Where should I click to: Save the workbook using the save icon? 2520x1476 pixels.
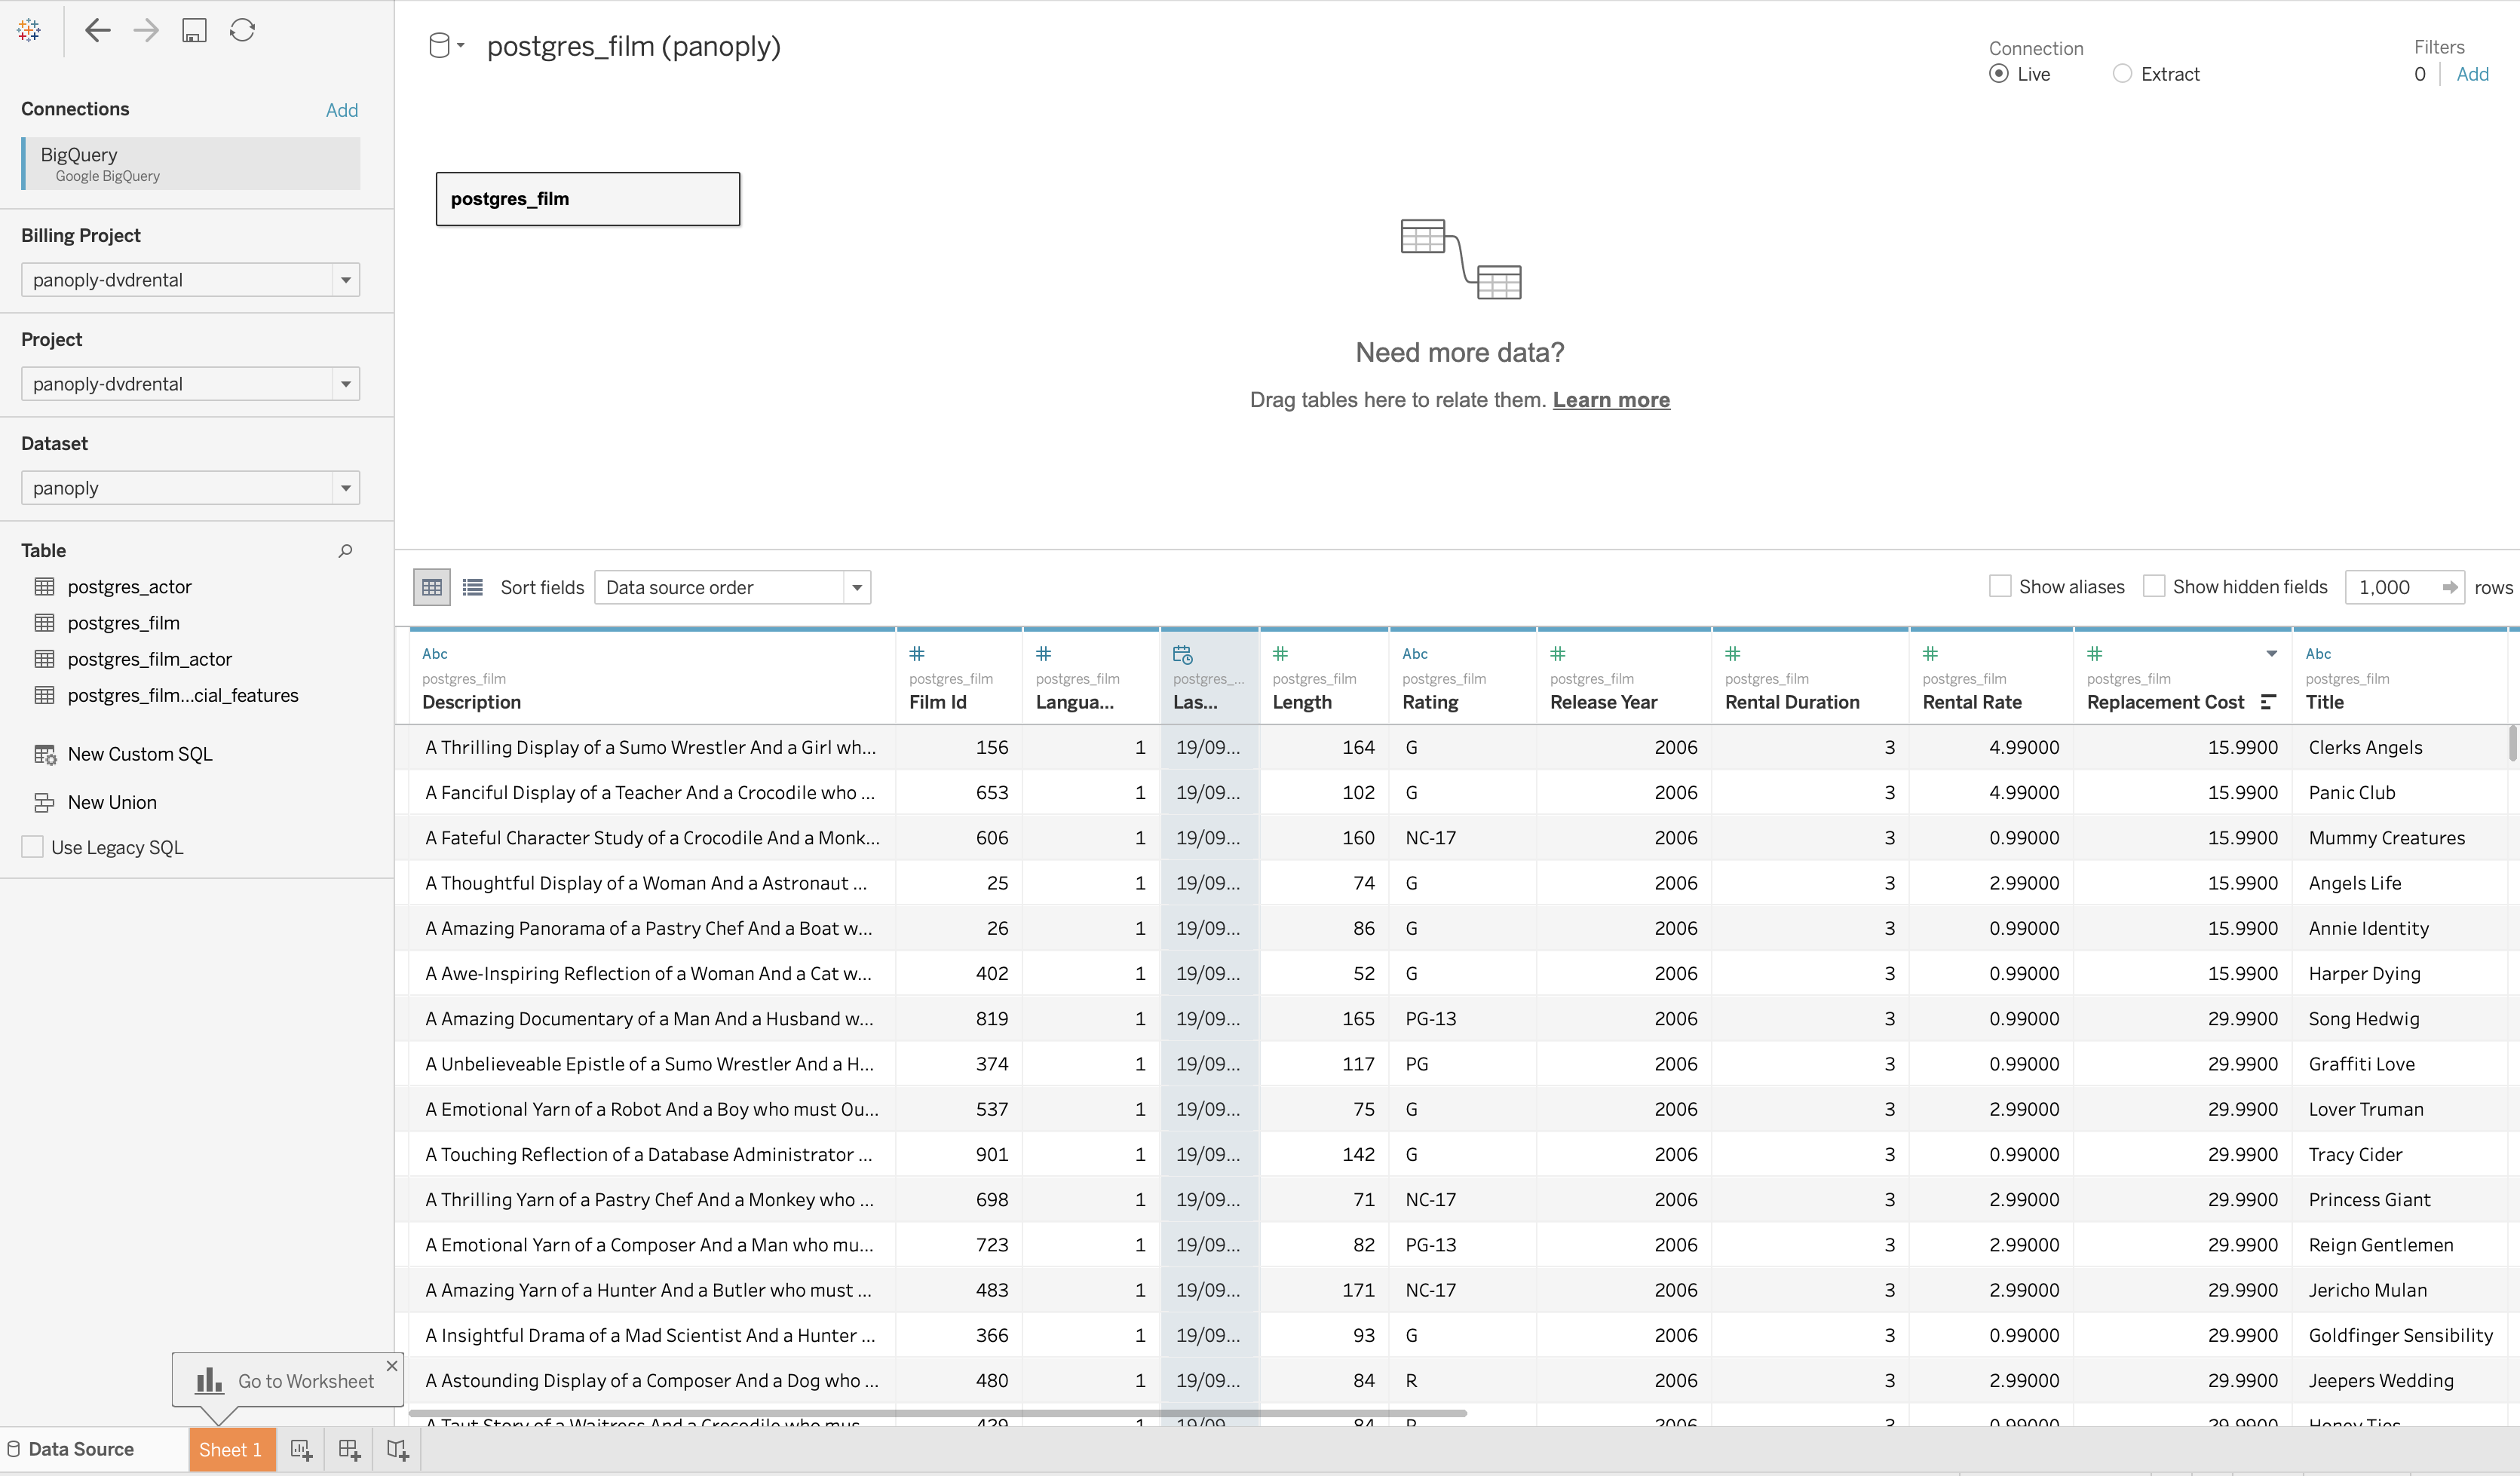pyautogui.click(x=194, y=30)
